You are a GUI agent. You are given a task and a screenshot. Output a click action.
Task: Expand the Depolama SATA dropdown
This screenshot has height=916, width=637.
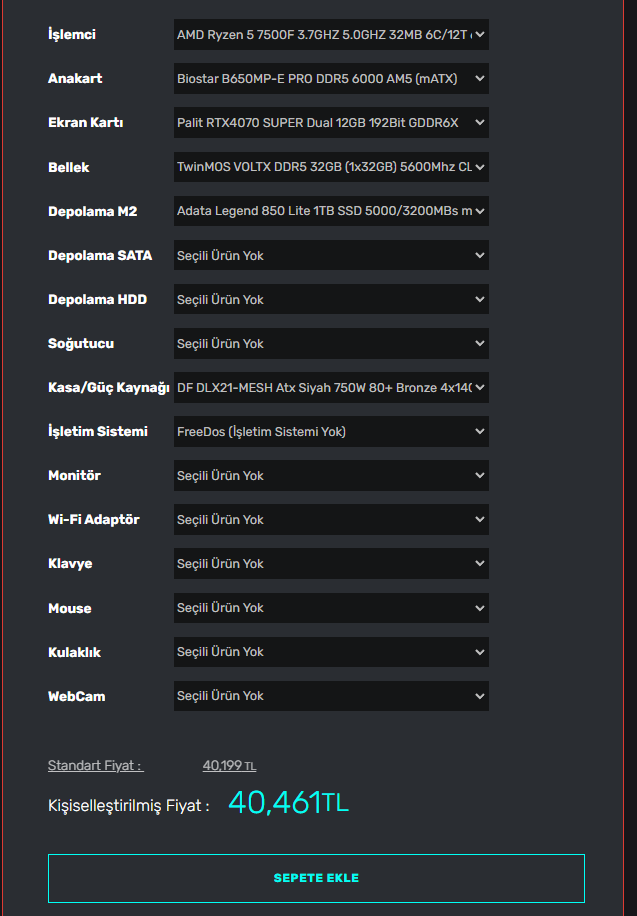[331, 255]
